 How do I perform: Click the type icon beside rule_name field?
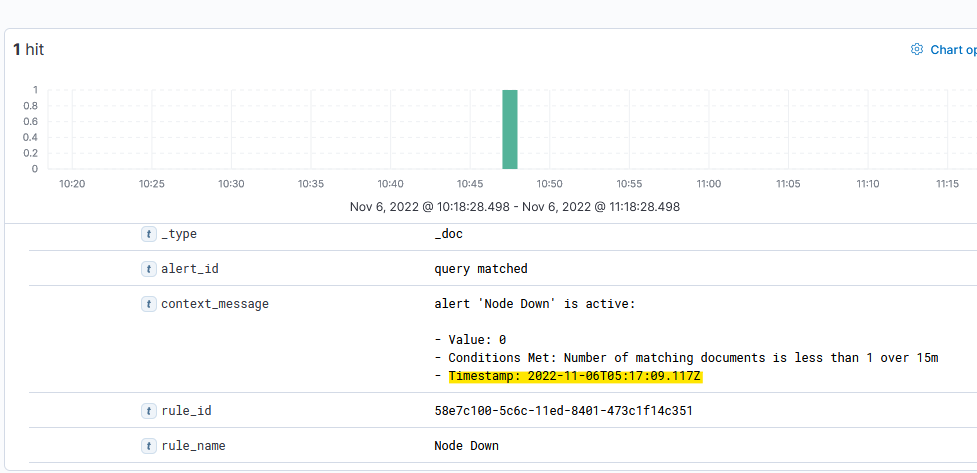[149, 446]
